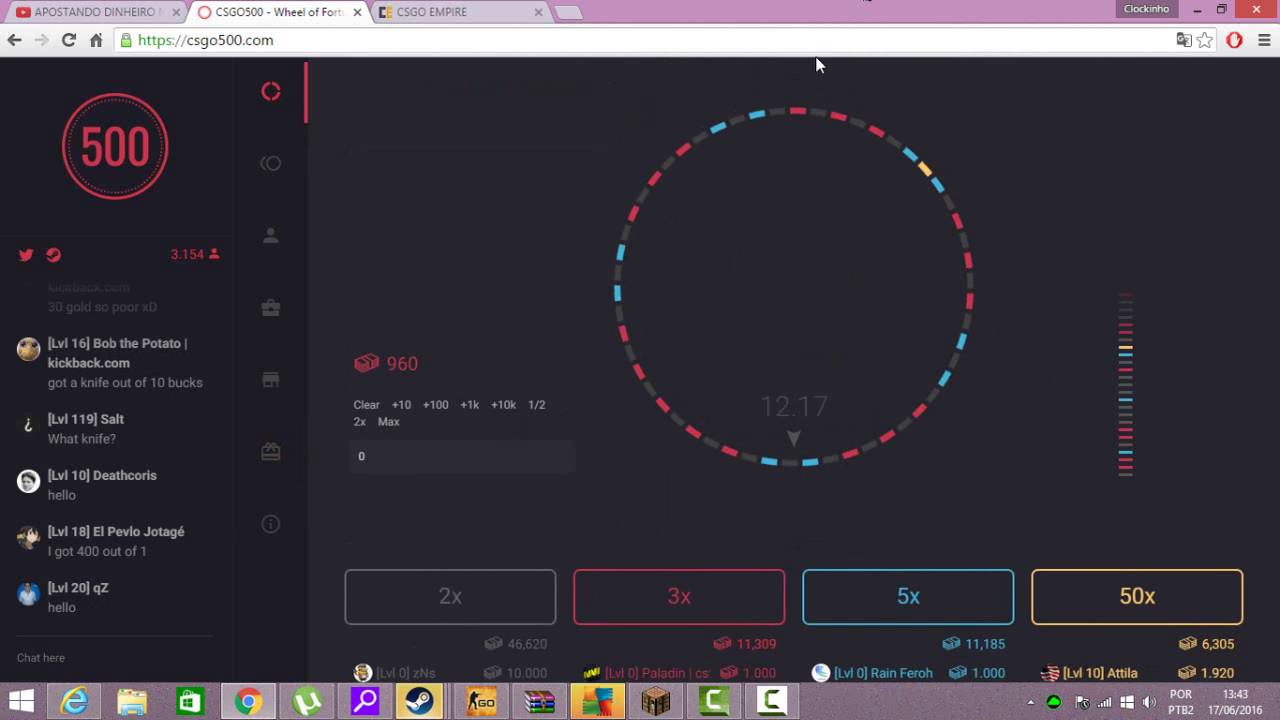
Task: Double the bet with the 2x option under Clear
Action: pyautogui.click(x=359, y=422)
